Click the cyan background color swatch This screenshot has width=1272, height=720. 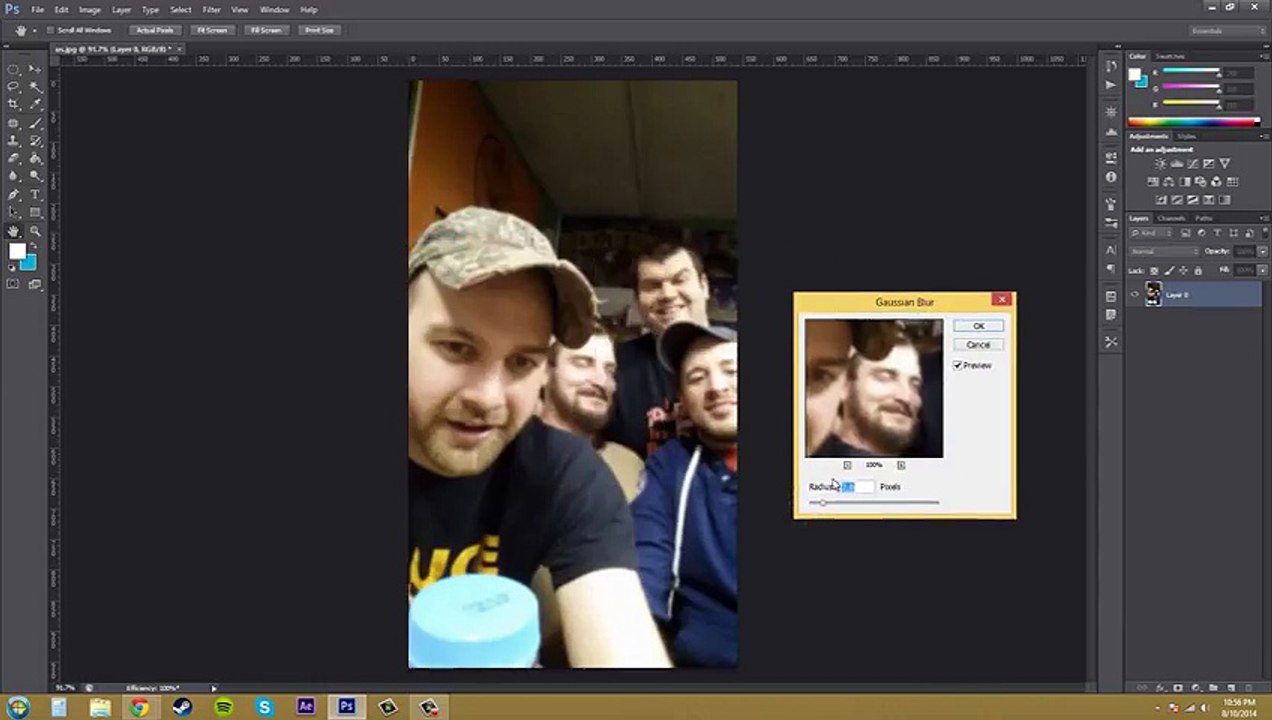(28, 262)
